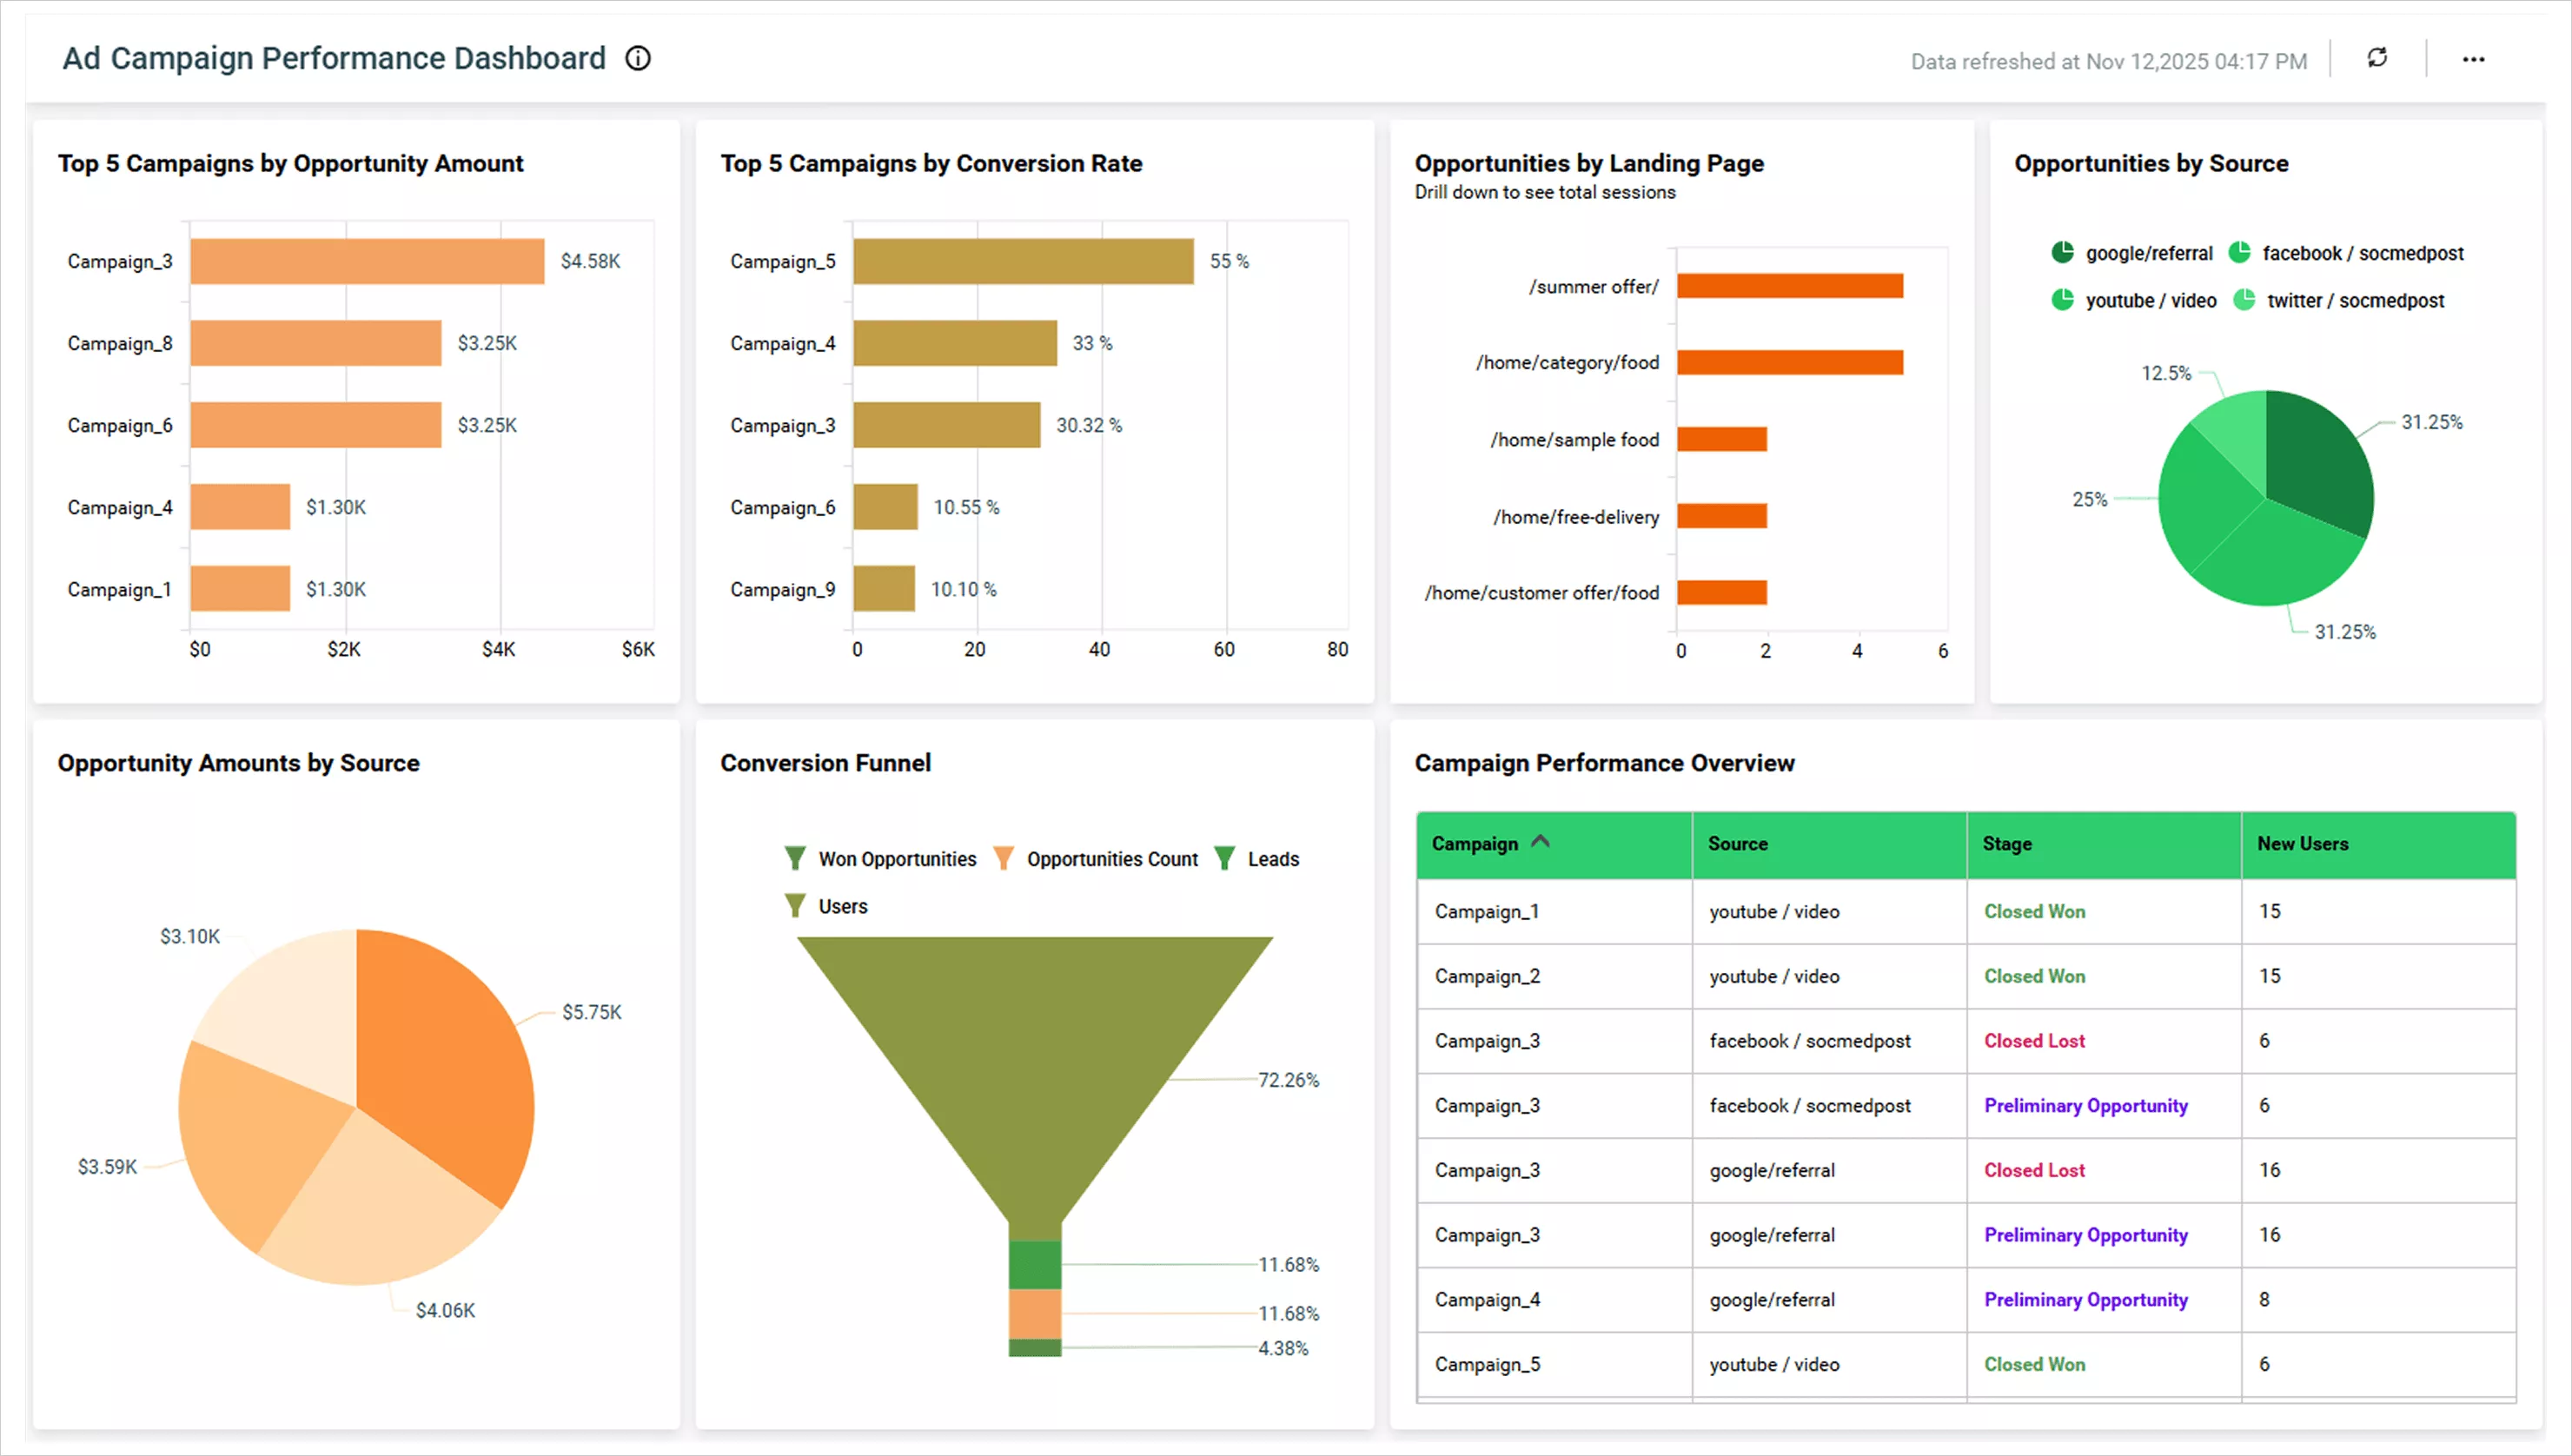Hide Opportunities Count in funnel legend
The image size is (2572, 1456).
(x=1003, y=859)
